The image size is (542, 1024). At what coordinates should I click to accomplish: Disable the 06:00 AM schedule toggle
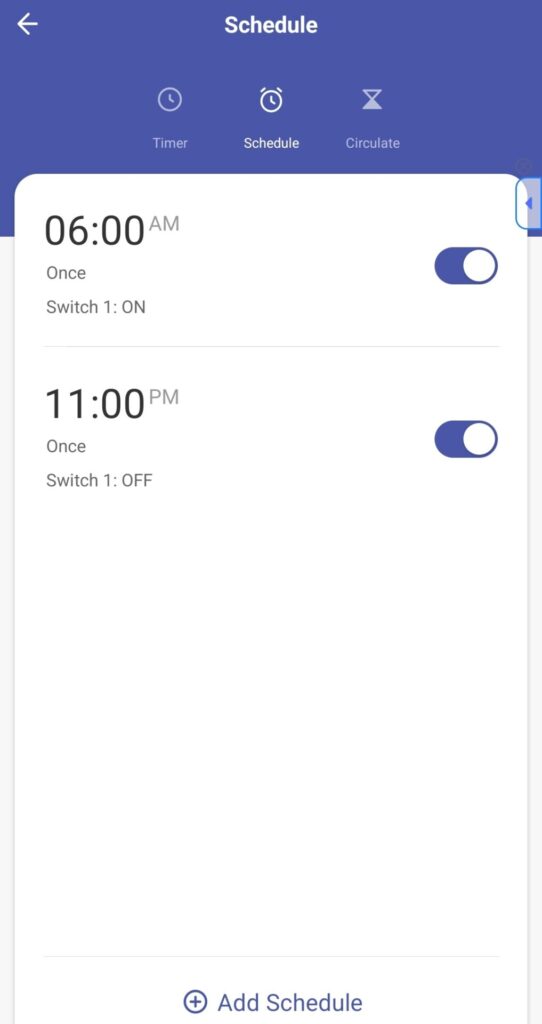pyautogui.click(x=466, y=266)
